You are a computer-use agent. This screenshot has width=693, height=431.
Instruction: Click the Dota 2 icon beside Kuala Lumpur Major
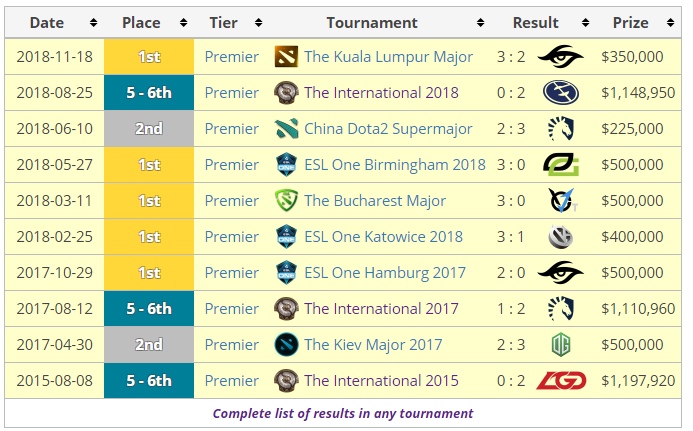(286, 57)
